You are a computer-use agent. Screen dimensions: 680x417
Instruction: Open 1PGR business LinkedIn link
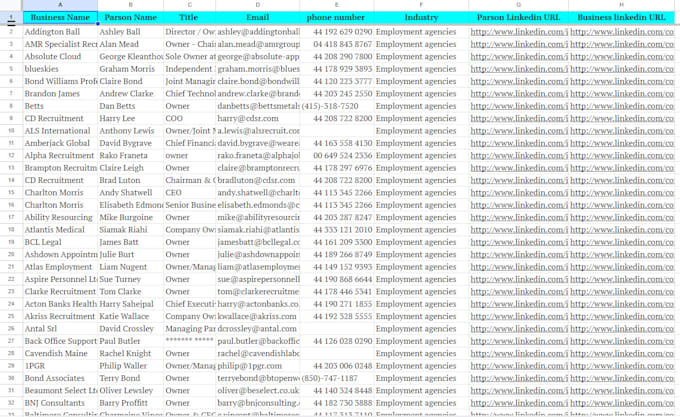click(622, 366)
